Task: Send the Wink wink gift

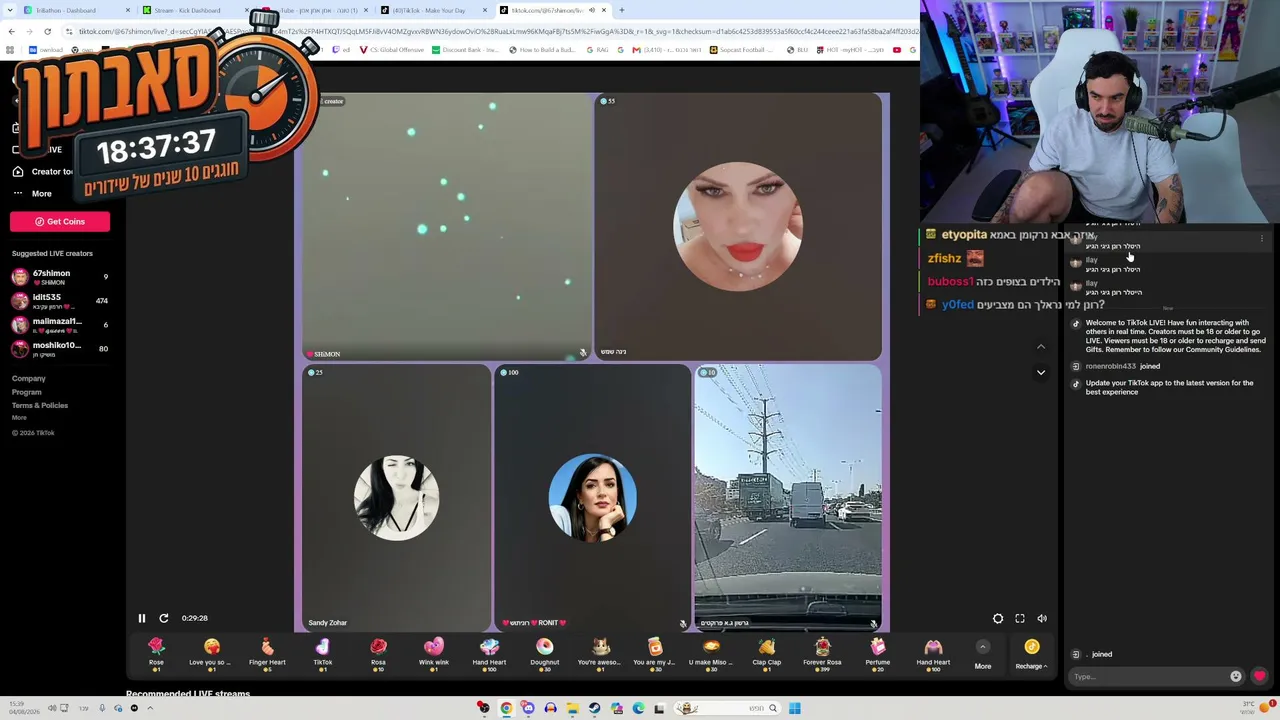Action: [433, 653]
